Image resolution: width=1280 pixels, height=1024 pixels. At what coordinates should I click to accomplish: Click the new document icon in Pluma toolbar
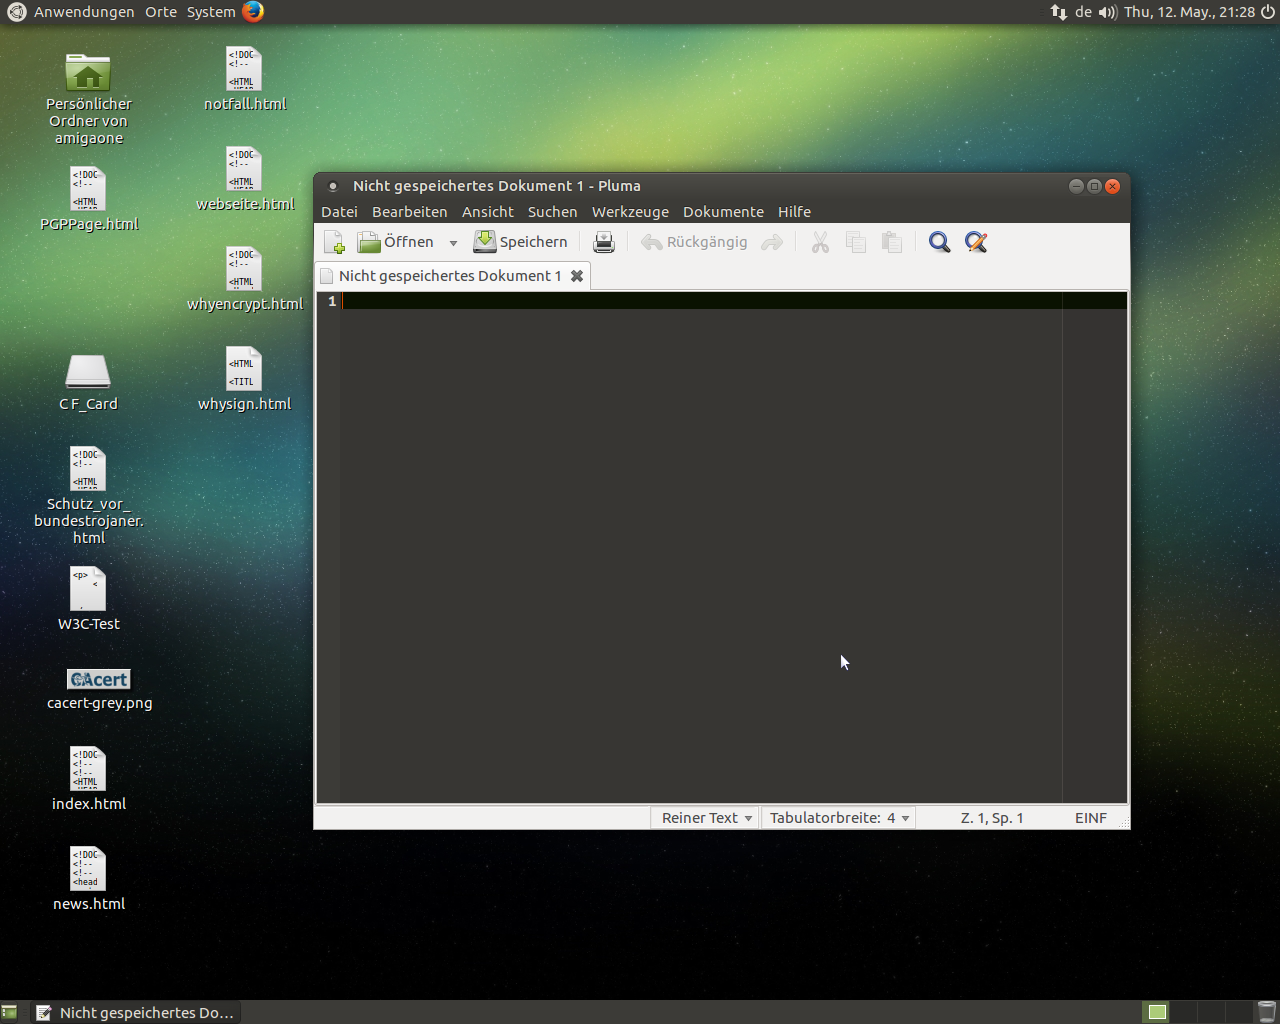tap(334, 242)
